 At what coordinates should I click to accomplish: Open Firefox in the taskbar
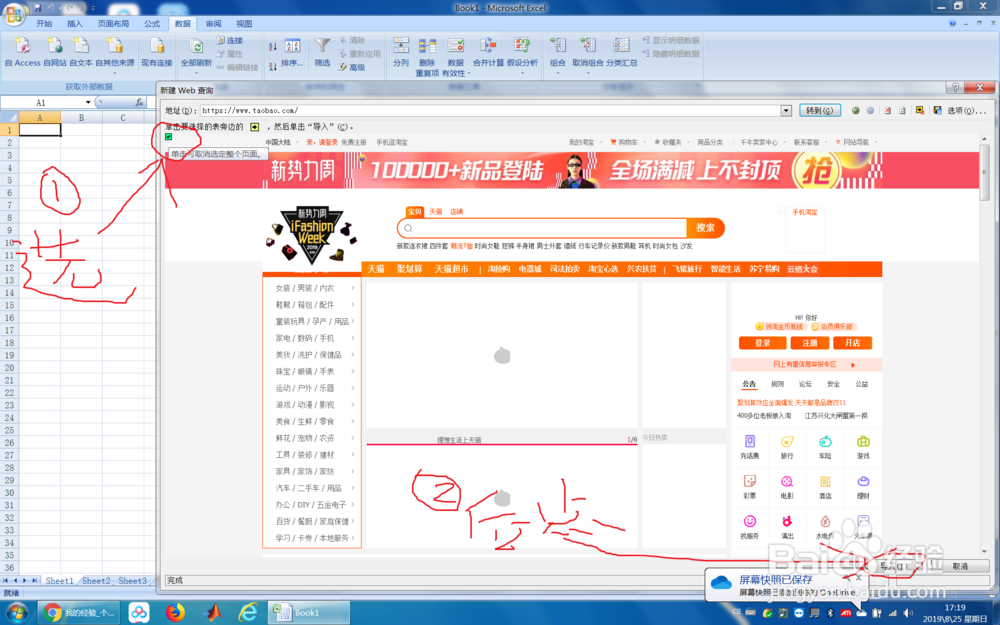click(175, 613)
